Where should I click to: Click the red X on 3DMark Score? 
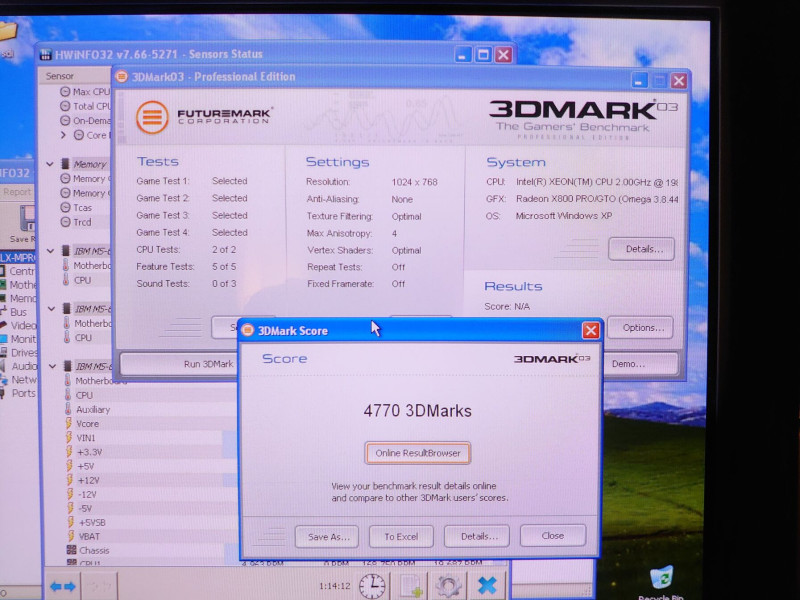590,331
